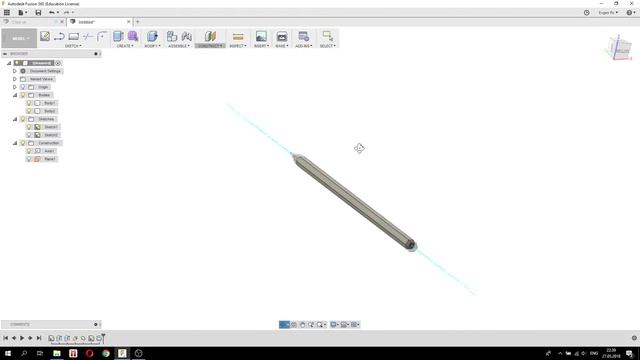Open the INSPECT dropdown menu
640x360 pixels.
click(238, 46)
